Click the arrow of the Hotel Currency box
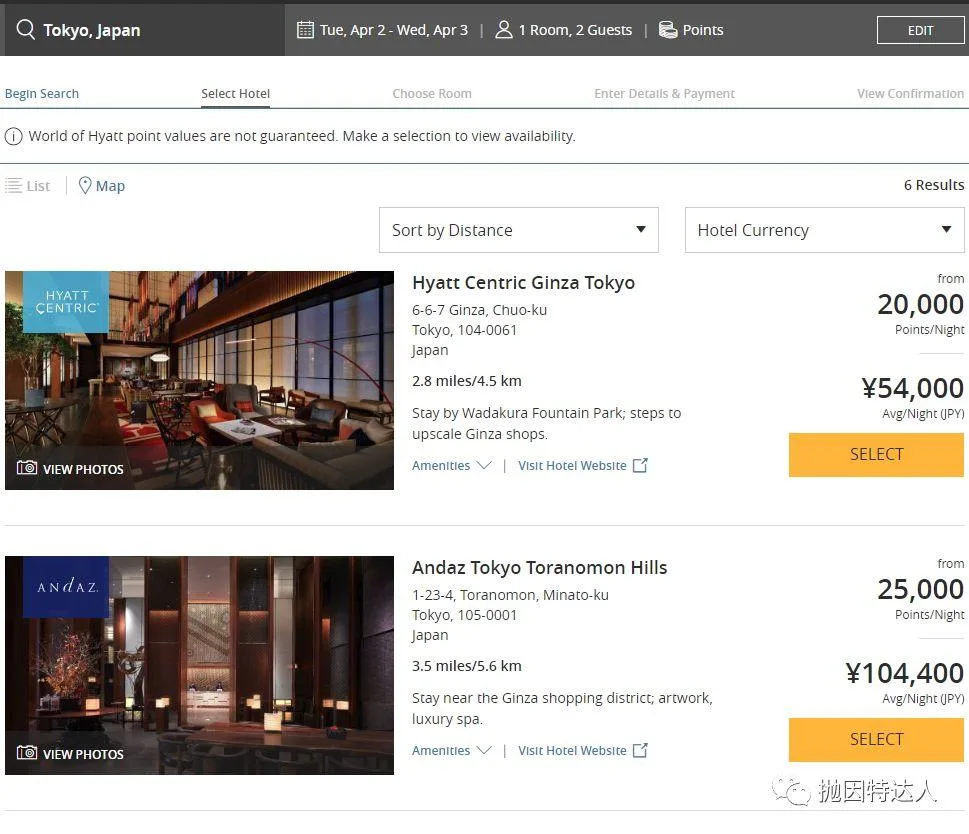Viewport: 969px width, 834px height. coord(946,229)
